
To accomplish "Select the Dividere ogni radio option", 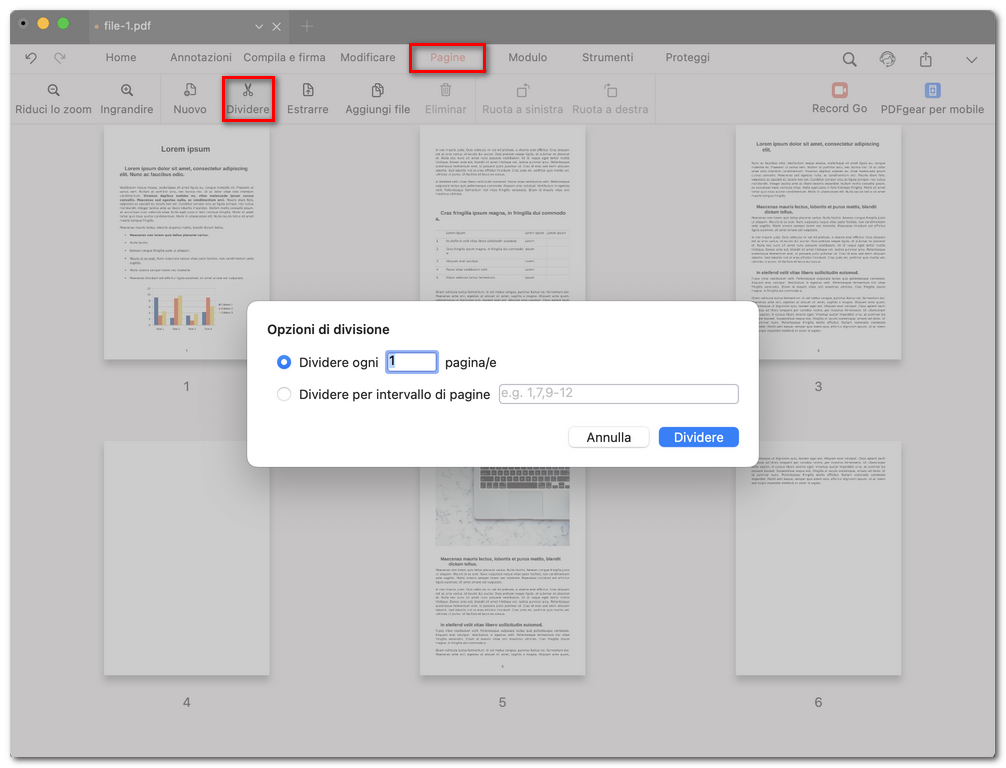I will click(x=283, y=362).
